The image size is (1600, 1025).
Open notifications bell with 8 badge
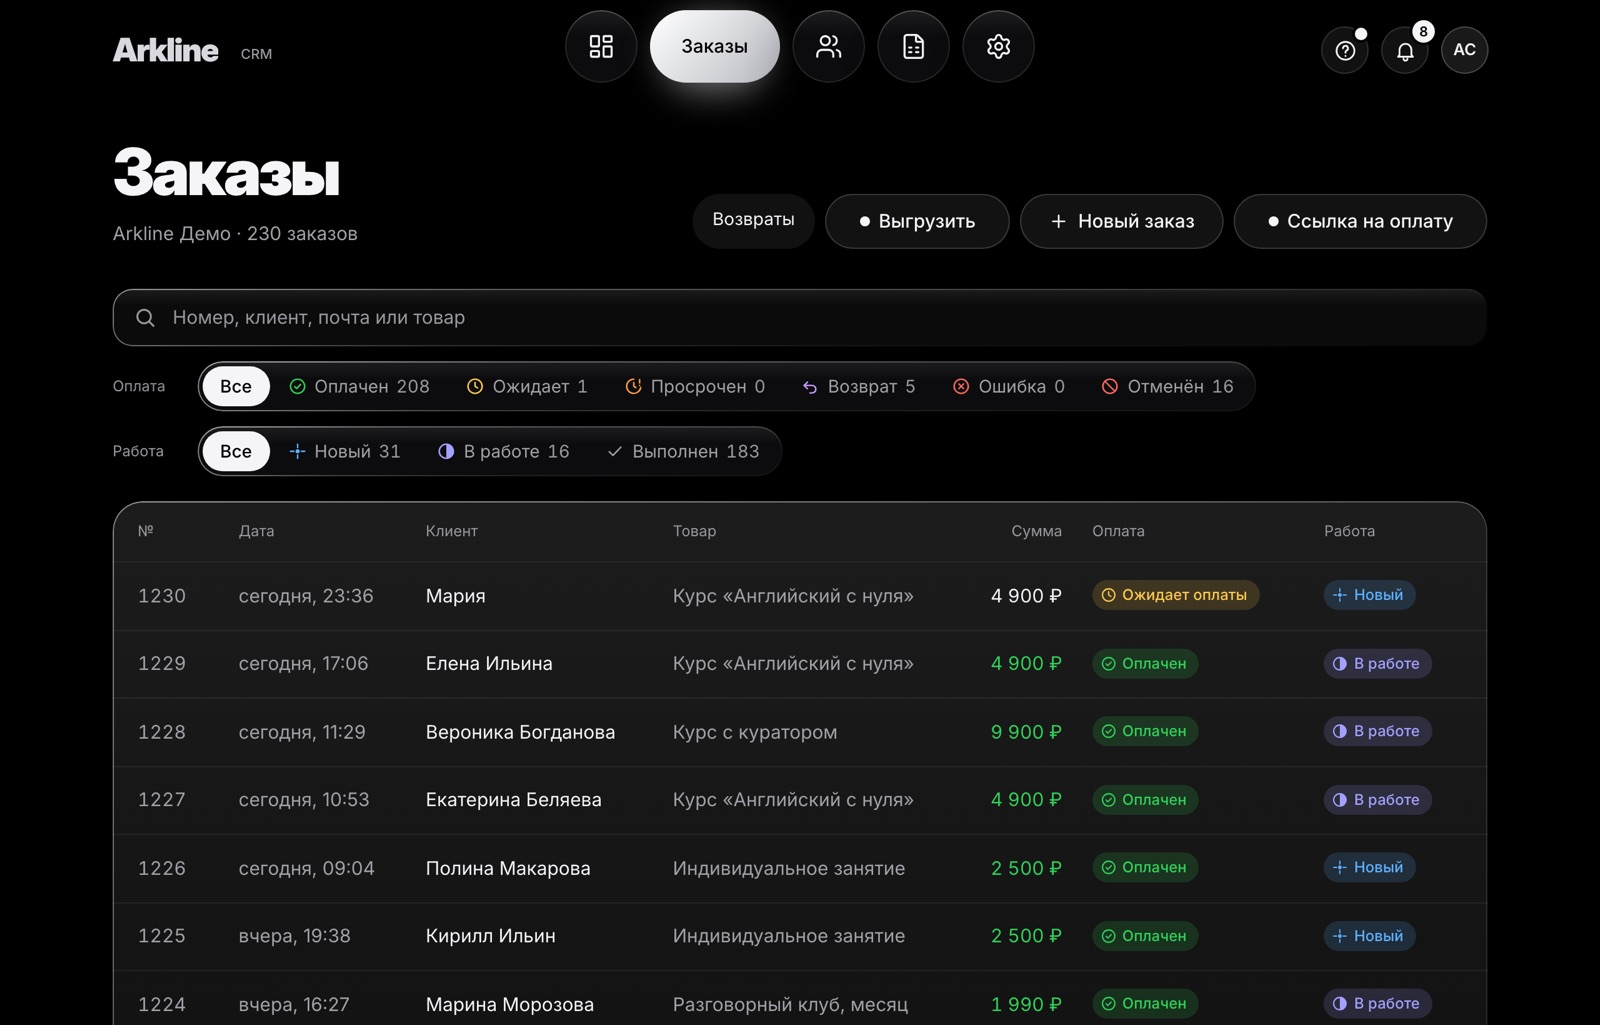(x=1405, y=50)
